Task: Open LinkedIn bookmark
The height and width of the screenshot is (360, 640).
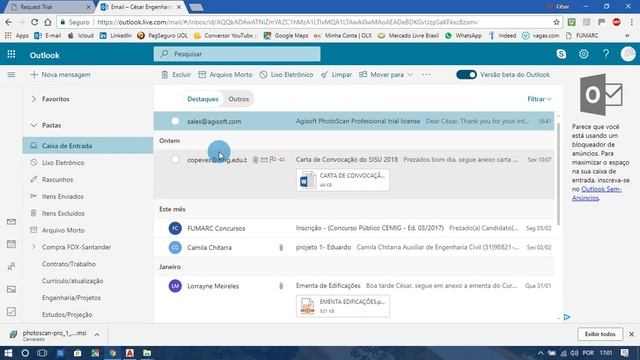Action: [116, 36]
